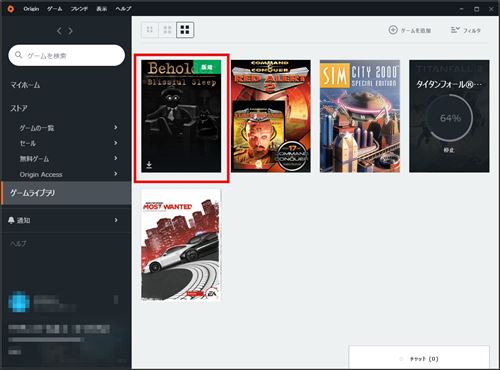The height and width of the screenshot is (370, 500).
Task: Go back with the left arrow
Action: point(59,31)
